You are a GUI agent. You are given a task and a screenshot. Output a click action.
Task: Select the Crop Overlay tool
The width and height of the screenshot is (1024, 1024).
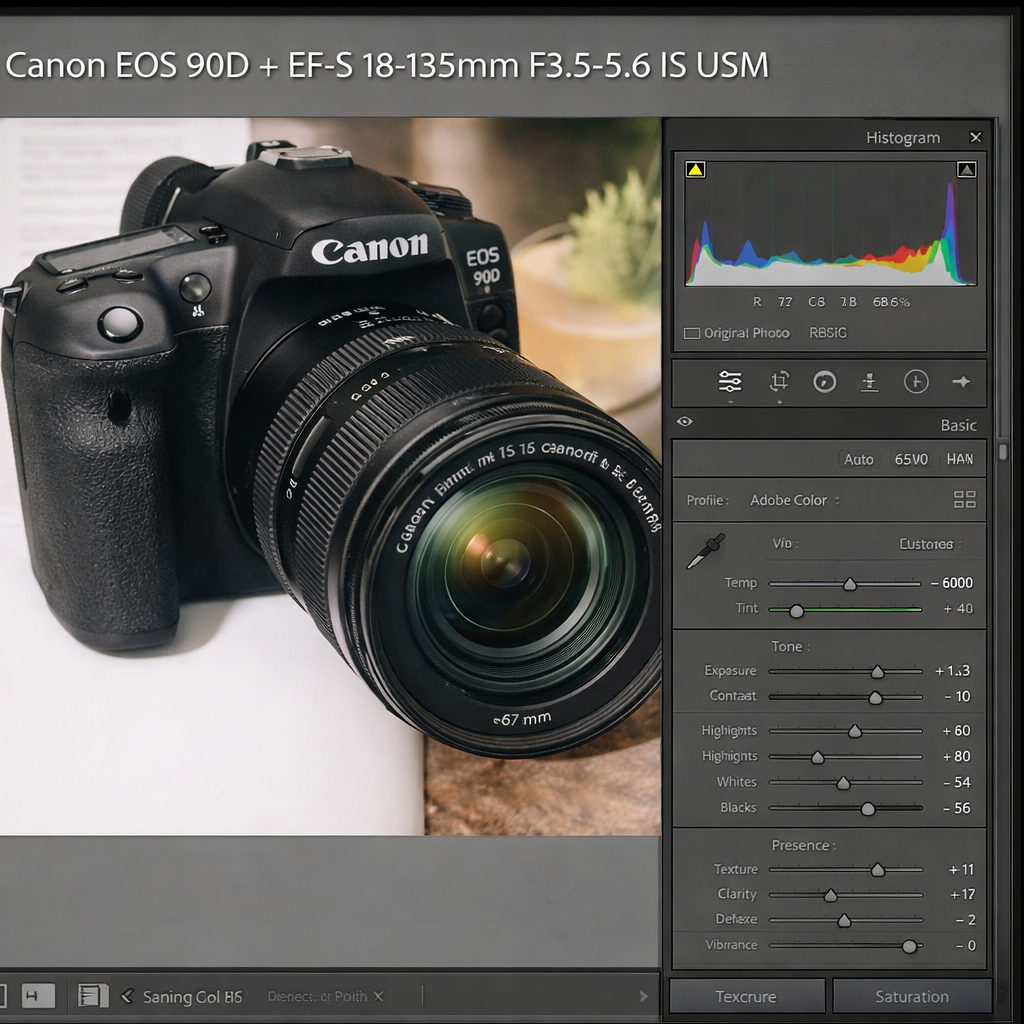coord(779,382)
